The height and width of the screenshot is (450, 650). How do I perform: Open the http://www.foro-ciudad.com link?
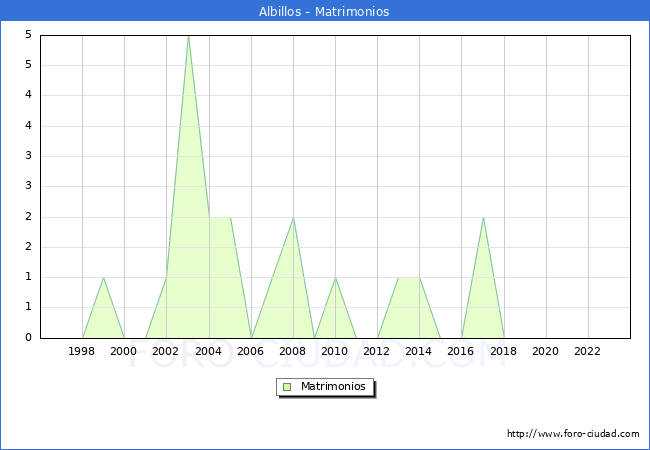click(x=573, y=434)
